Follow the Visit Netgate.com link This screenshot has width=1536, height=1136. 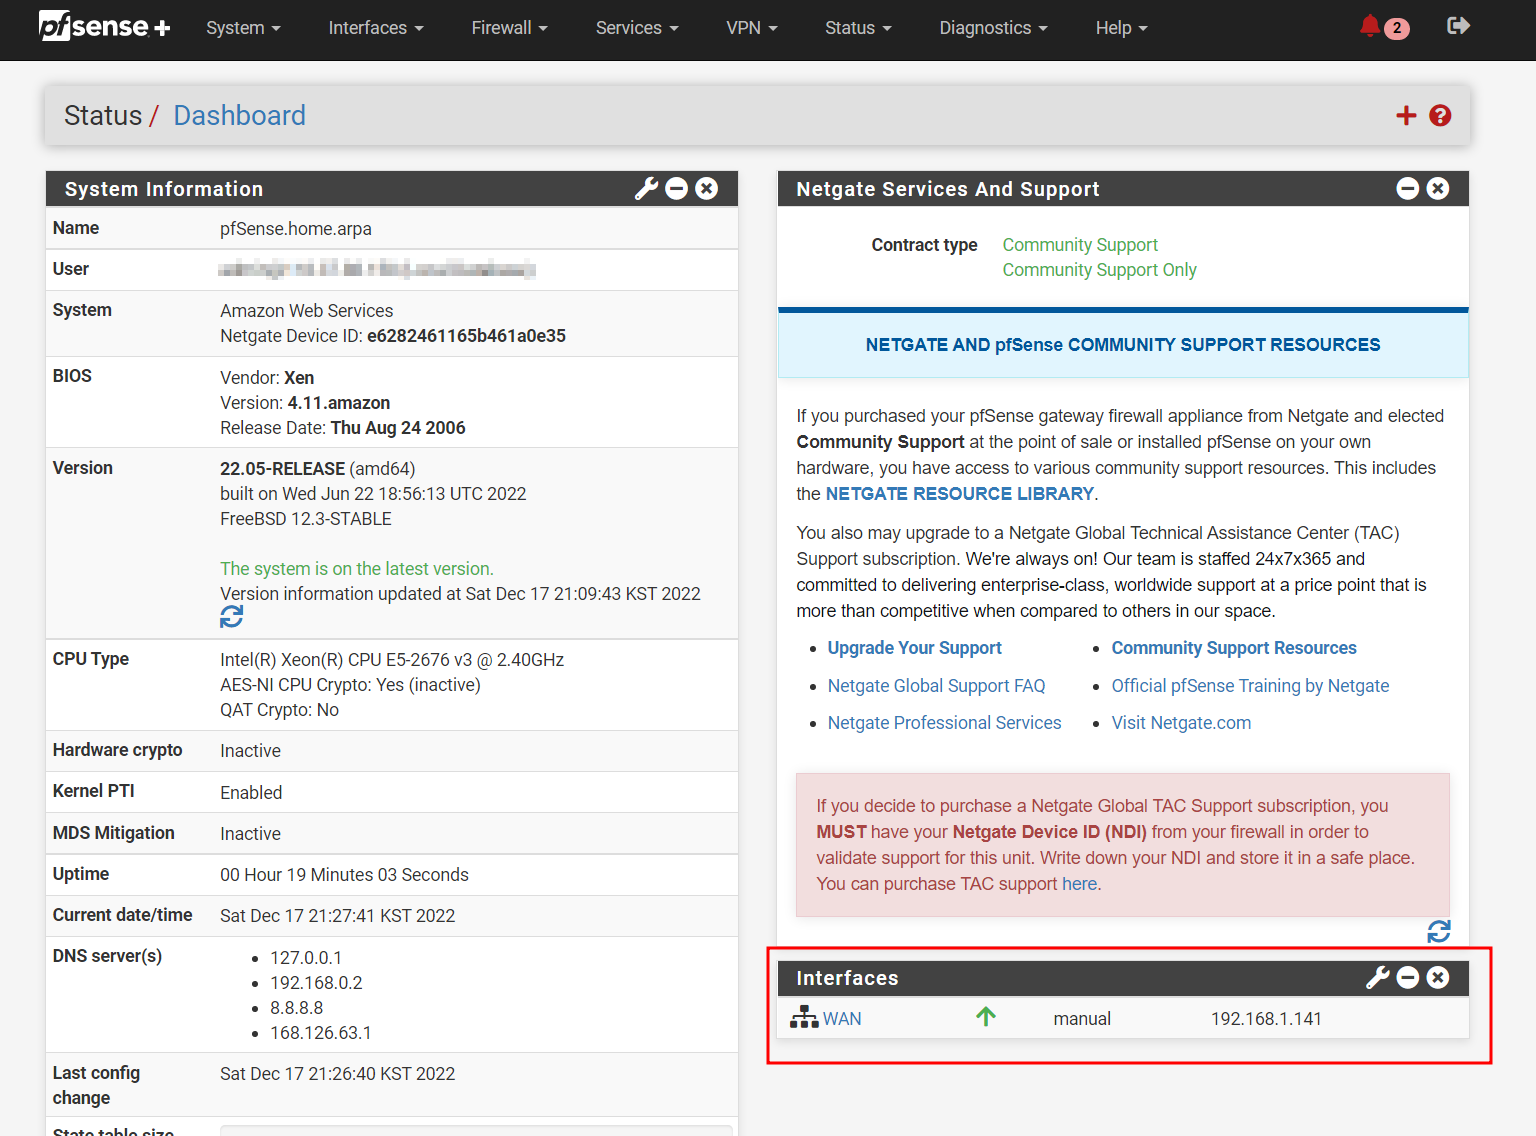[x=1181, y=723]
